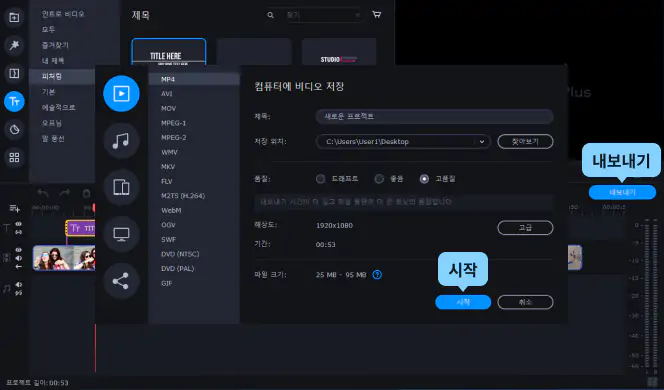Click the shopping cart store icon
The image size is (664, 390).
click(376, 14)
